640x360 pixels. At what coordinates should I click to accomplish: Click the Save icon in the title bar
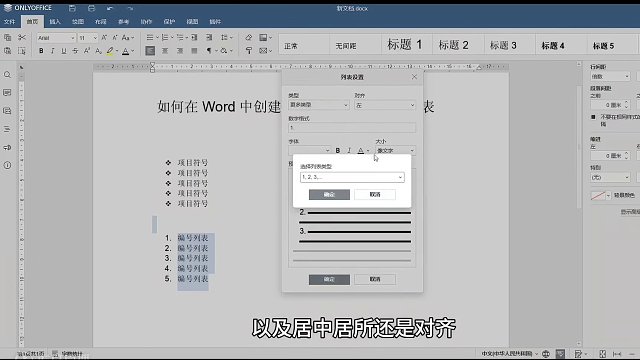tap(72, 8)
